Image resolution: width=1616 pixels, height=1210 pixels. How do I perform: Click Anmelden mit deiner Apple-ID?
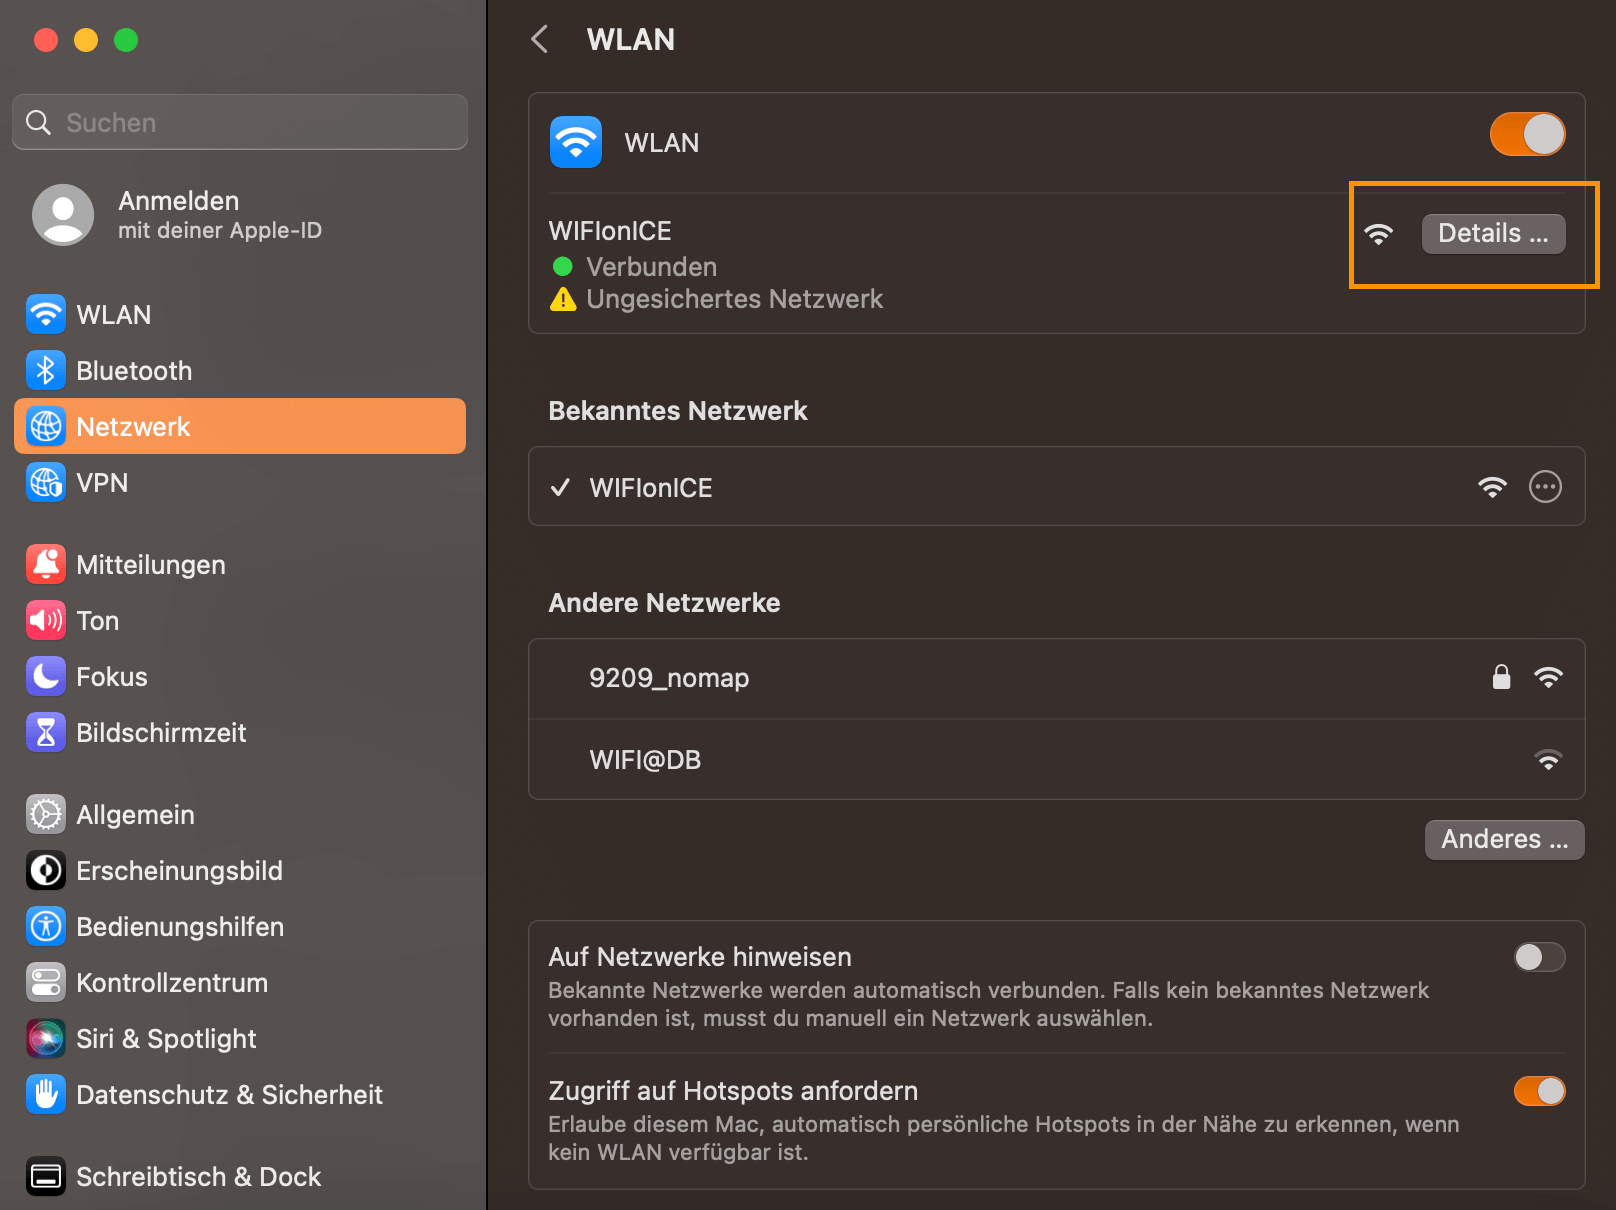[x=178, y=214]
